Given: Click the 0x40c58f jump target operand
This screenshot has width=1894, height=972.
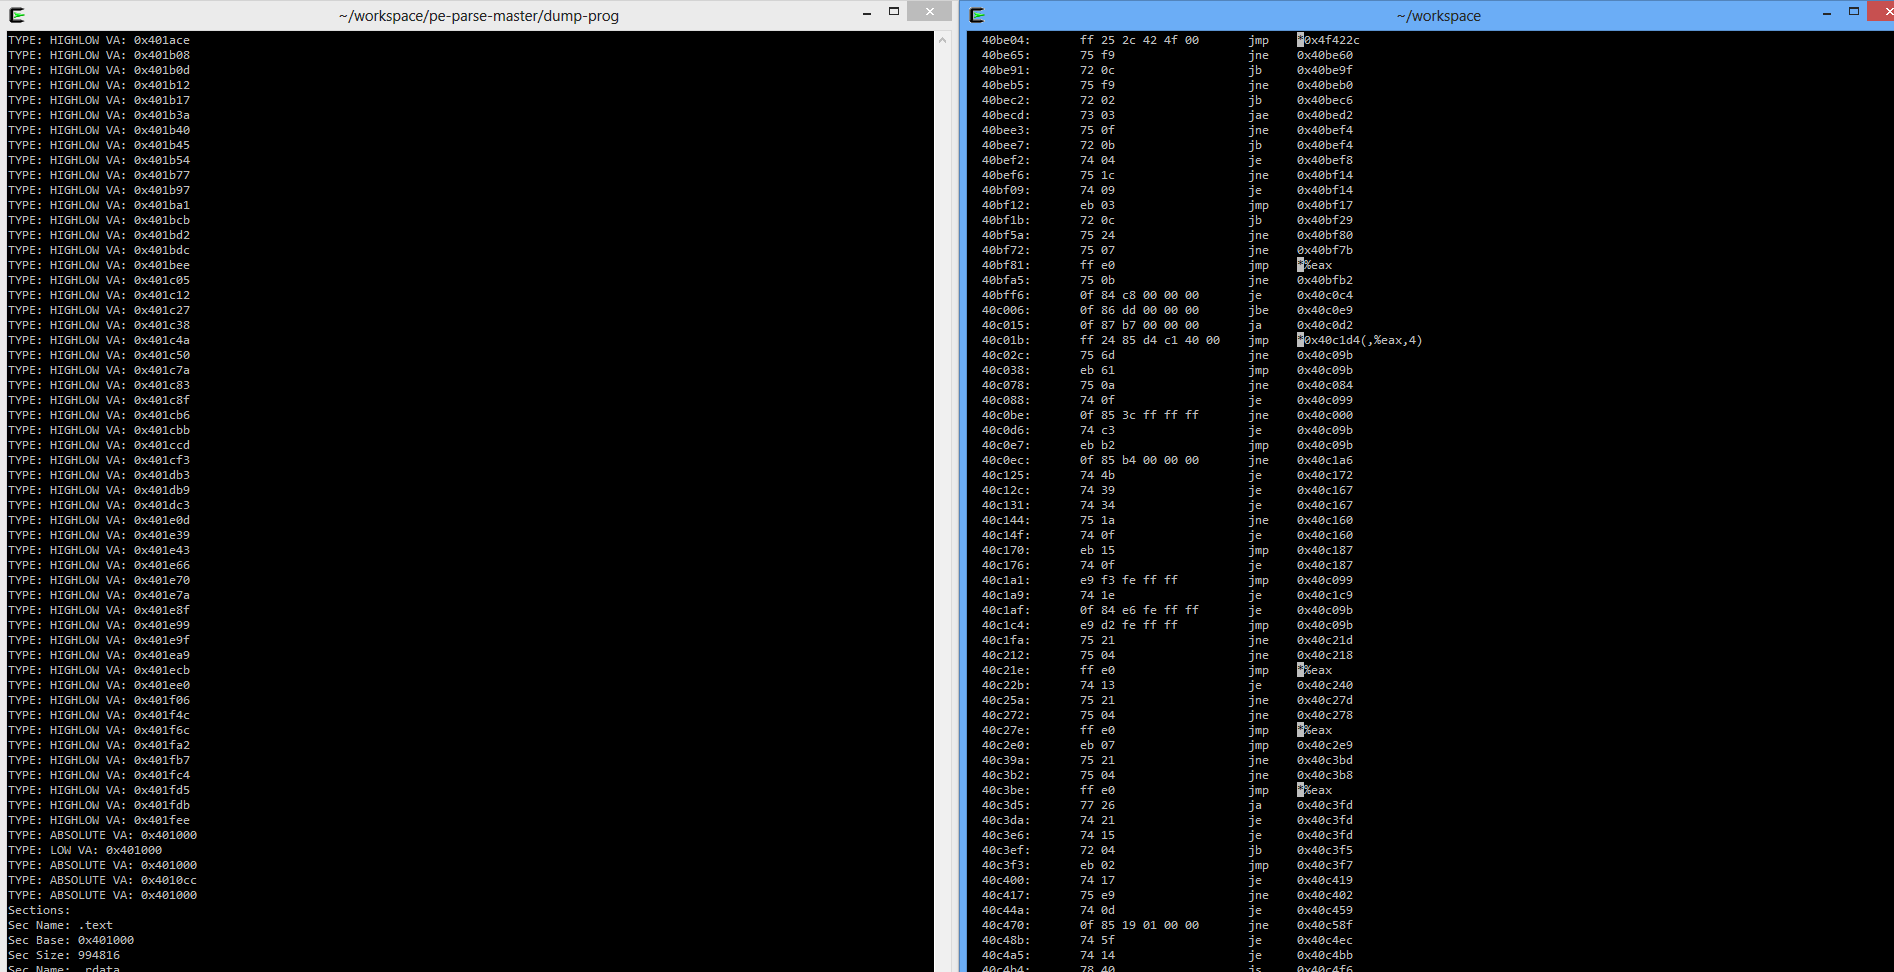Looking at the screenshot, I should pyautogui.click(x=1324, y=925).
